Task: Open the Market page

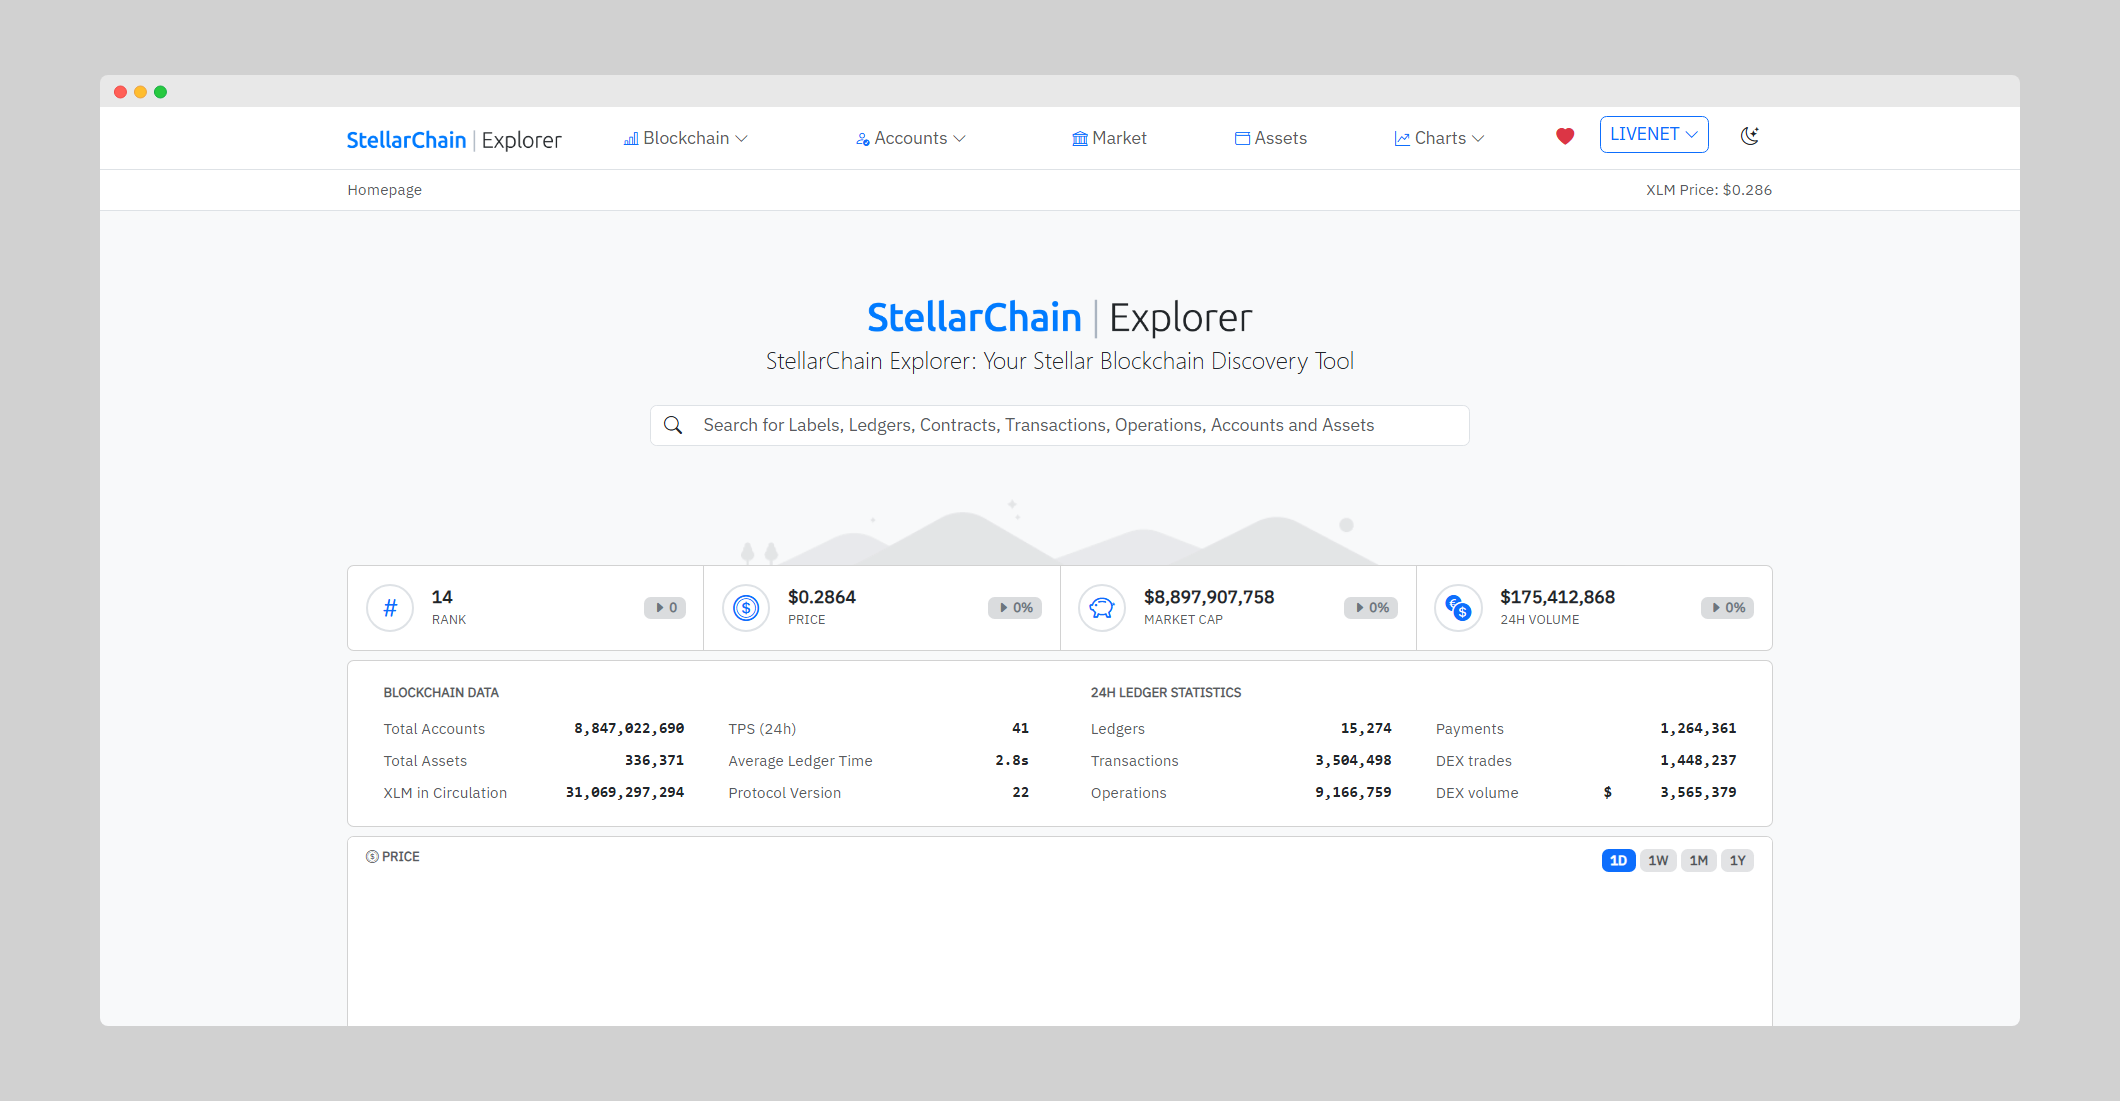Action: tap(1109, 138)
